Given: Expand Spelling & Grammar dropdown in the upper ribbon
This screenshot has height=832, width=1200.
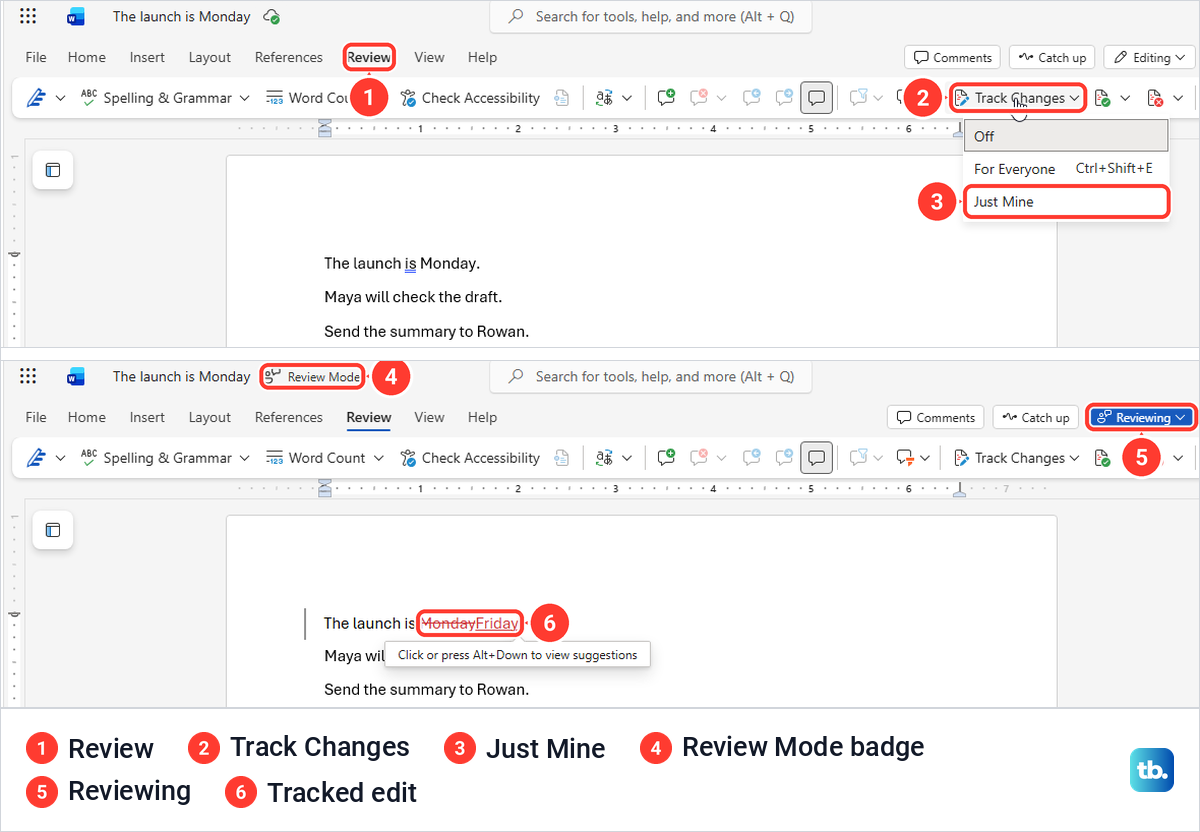Looking at the screenshot, I should (x=244, y=98).
